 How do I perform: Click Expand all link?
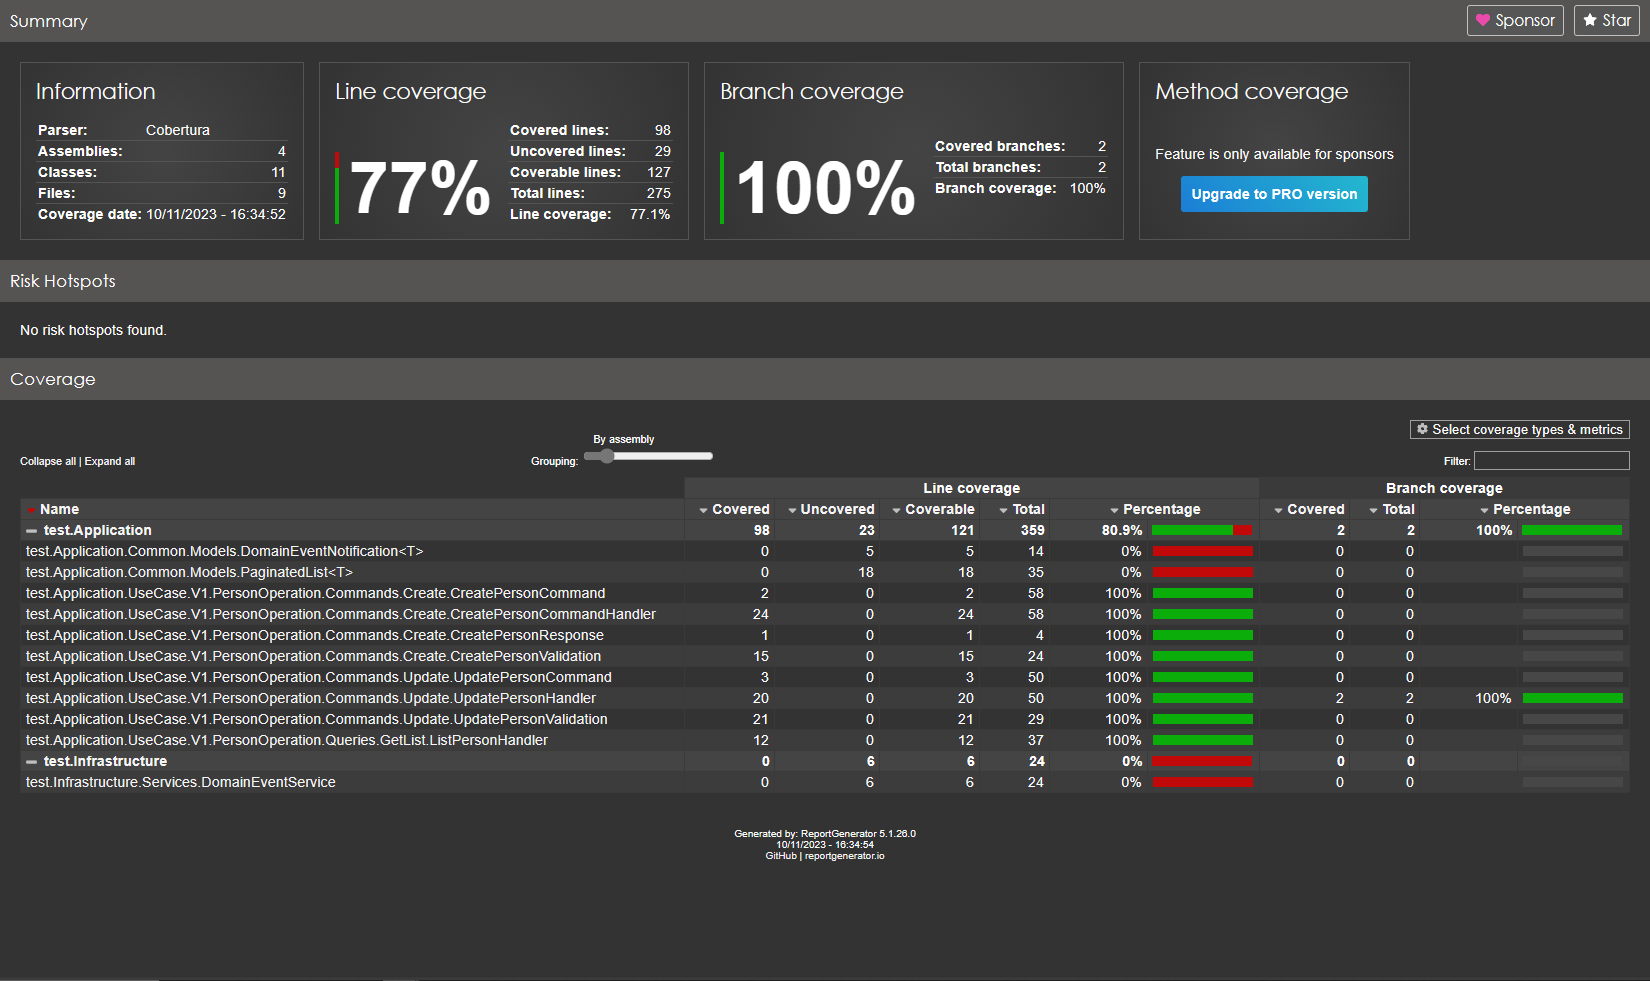110,461
